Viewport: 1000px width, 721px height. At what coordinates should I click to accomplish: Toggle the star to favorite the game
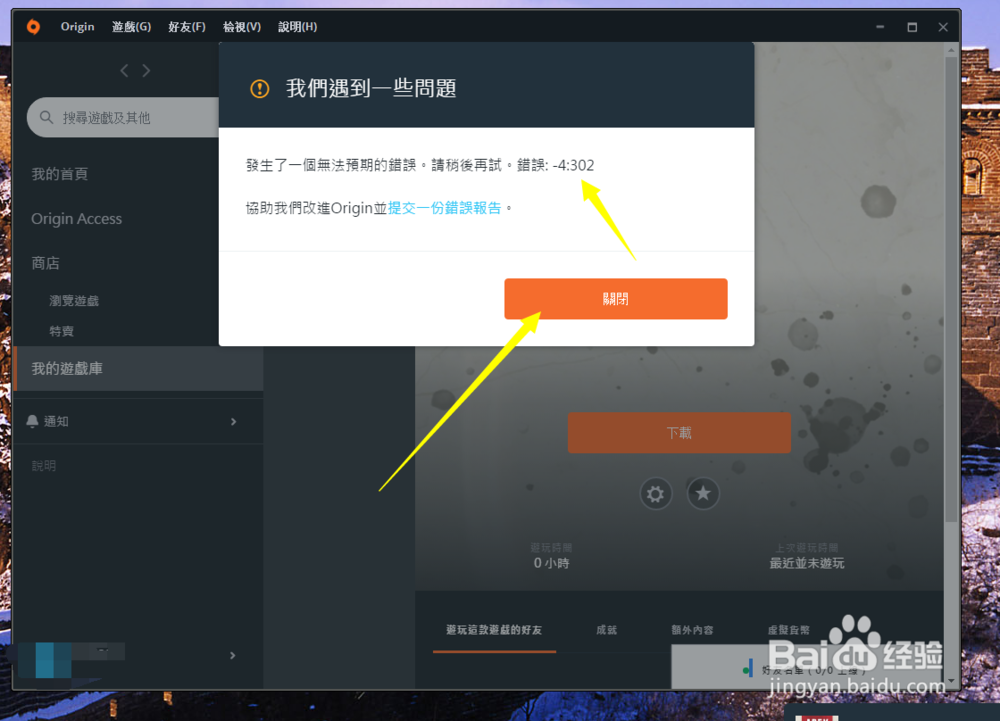tap(702, 493)
